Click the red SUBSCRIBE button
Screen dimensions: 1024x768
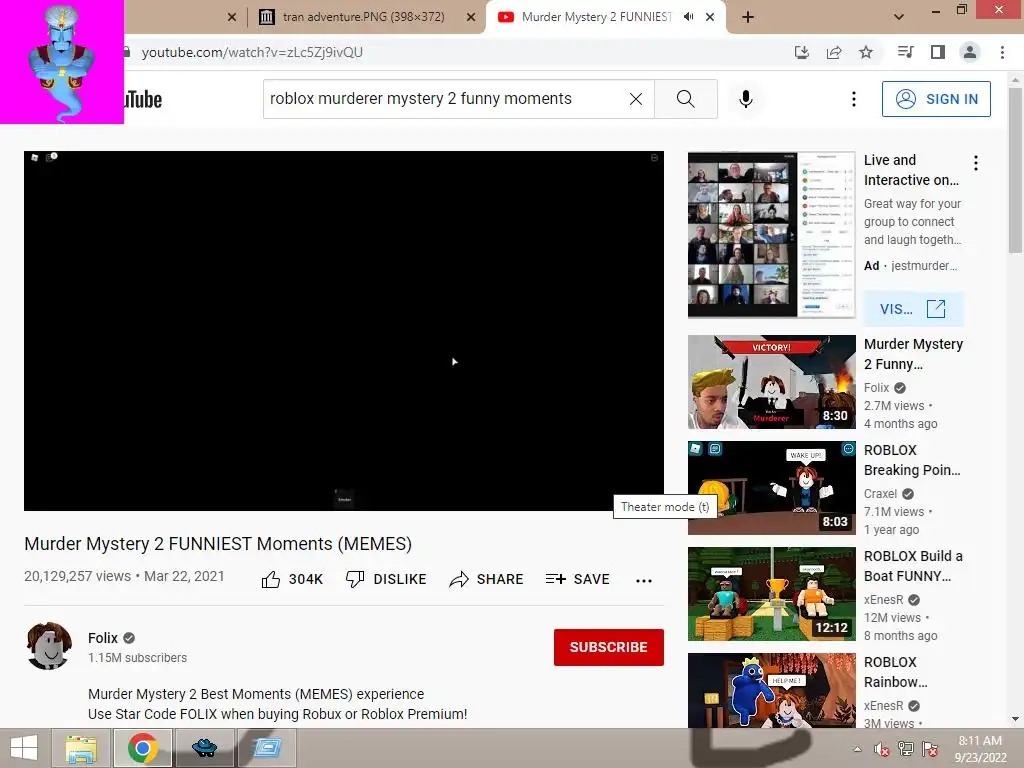(x=609, y=647)
